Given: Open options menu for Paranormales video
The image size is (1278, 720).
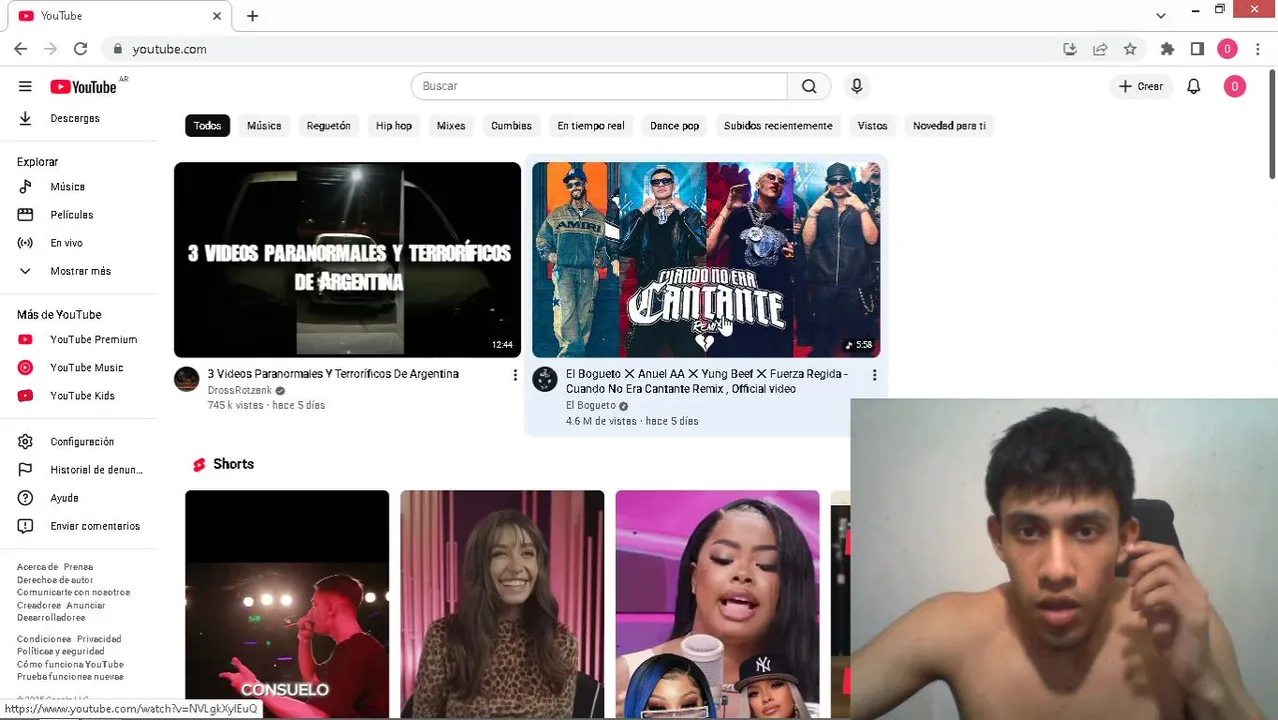Looking at the screenshot, I should click(x=515, y=375).
